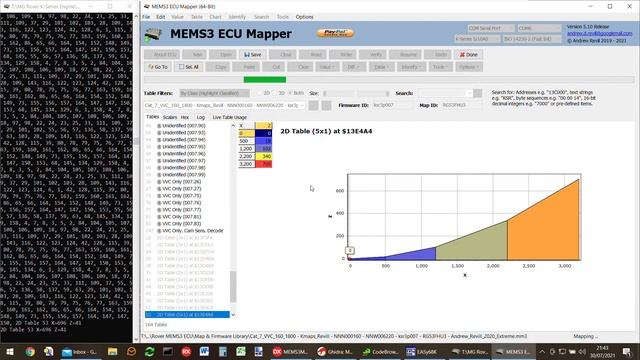The height and width of the screenshot is (360, 640).
Task: Click the red X Done button
Action: tap(468, 55)
